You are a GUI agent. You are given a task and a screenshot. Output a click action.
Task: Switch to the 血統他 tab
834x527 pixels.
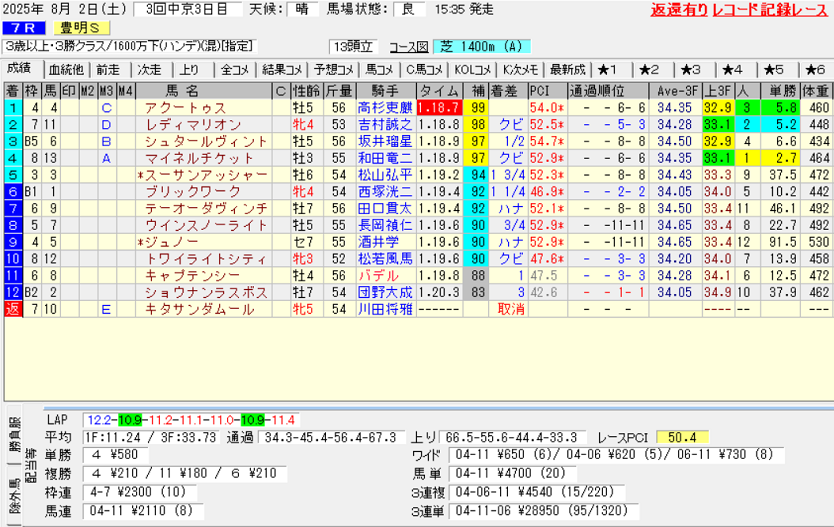(65, 70)
